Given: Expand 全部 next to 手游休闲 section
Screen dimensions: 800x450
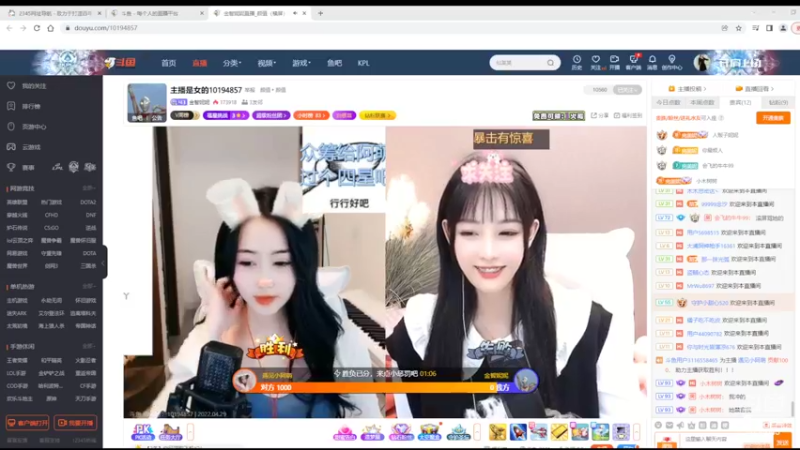Looking at the screenshot, I should pos(89,346).
